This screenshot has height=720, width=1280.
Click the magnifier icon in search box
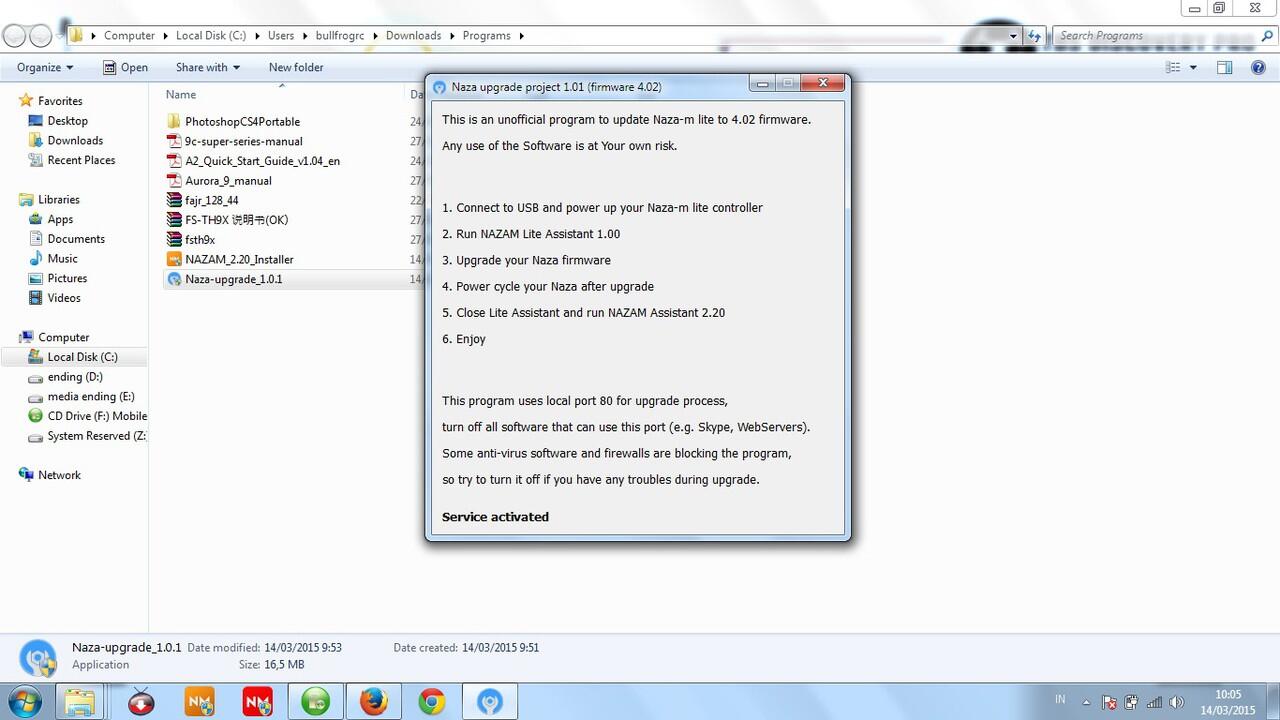(1266, 35)
